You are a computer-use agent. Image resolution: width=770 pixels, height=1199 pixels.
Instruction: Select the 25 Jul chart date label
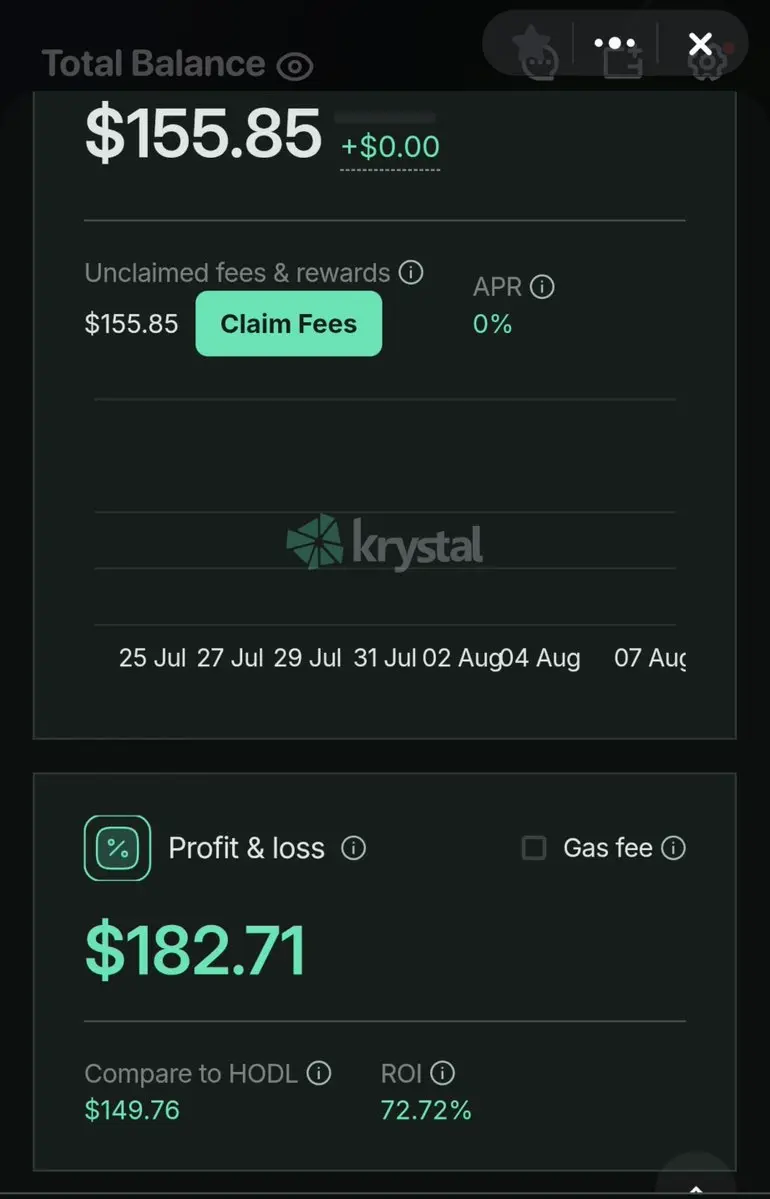click(152, 658)
